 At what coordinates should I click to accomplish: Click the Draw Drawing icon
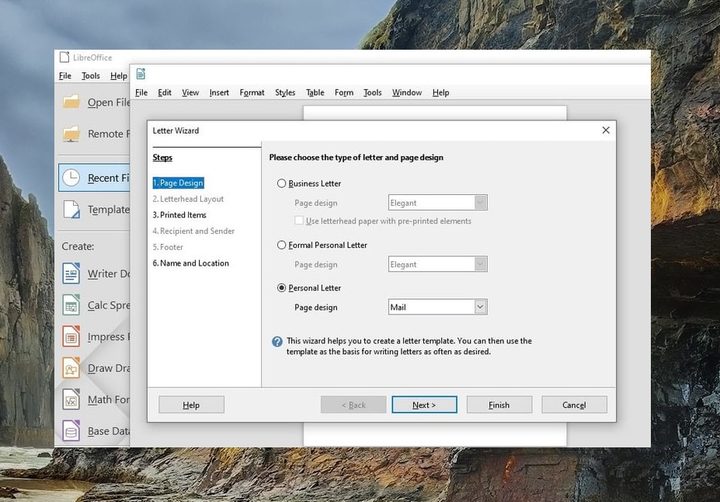[71, 368]
